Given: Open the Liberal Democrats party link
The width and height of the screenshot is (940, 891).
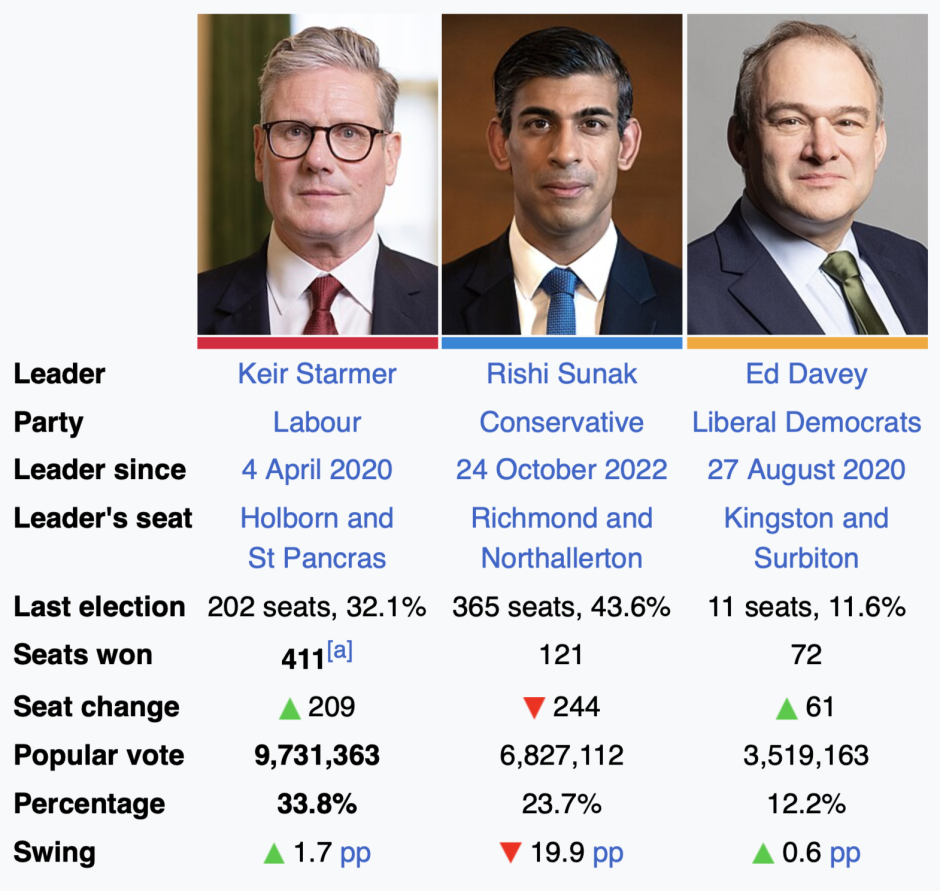Looking at the screenshot, I should pos(806,422).
